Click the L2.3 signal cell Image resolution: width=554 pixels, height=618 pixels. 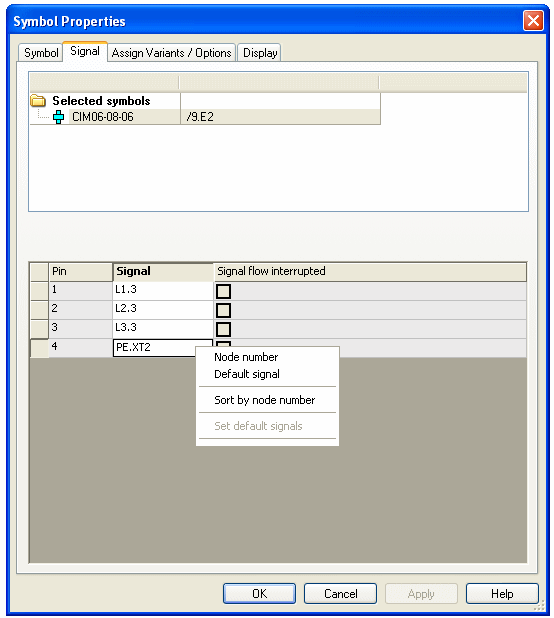tap(163, 309)
